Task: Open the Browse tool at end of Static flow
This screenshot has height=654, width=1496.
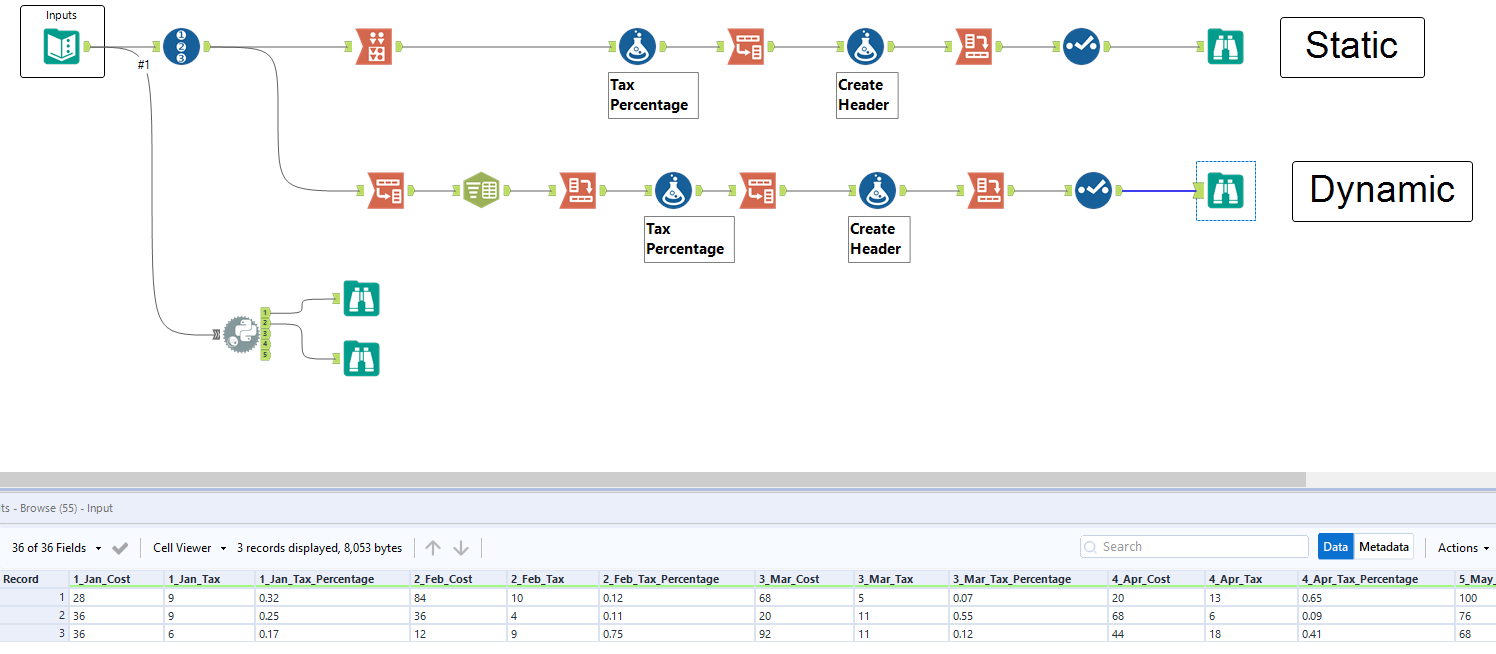Action: 1225,46
